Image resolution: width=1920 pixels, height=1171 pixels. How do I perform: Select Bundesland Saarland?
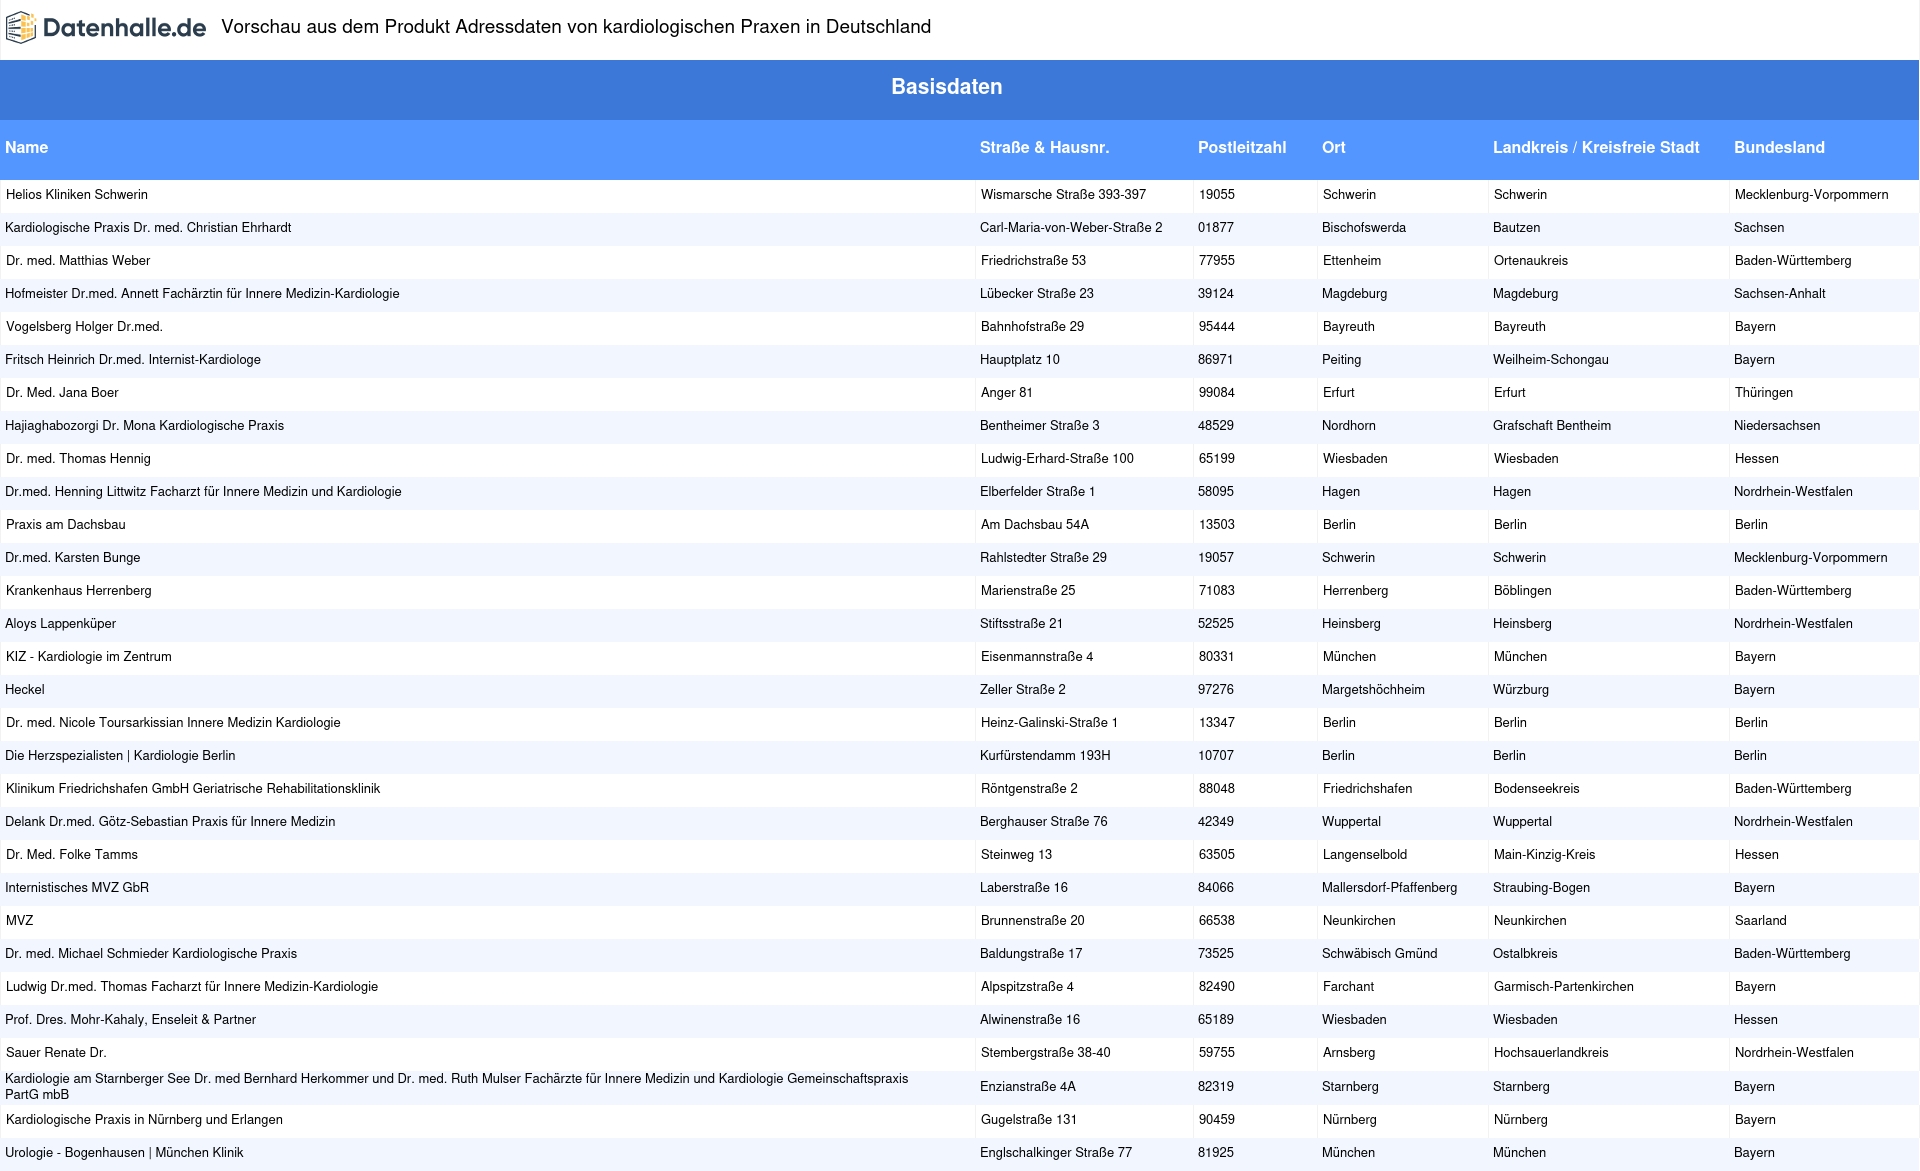1761,921
